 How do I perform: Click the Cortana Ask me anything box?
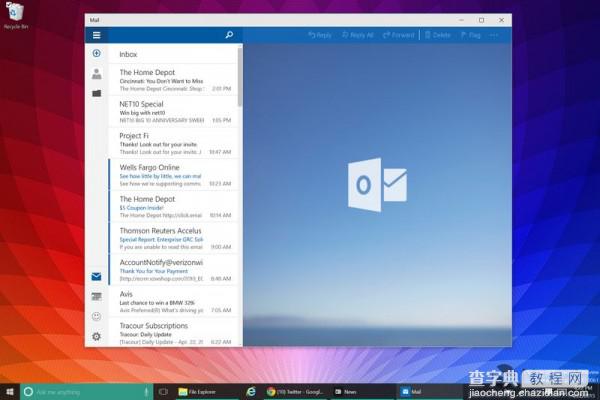click(x=86, y=392)
